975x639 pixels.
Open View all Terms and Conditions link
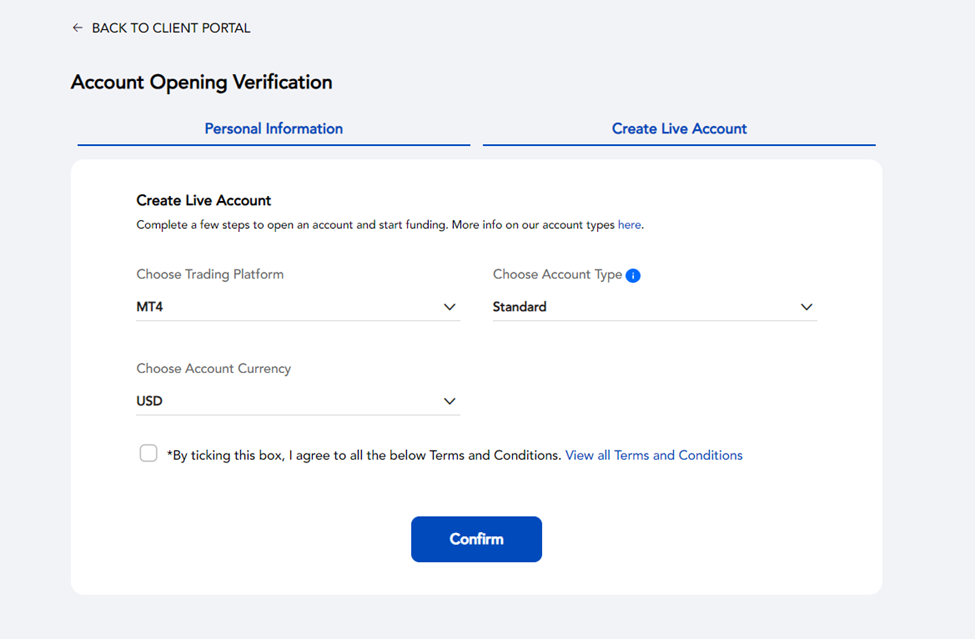pos(654,455)
